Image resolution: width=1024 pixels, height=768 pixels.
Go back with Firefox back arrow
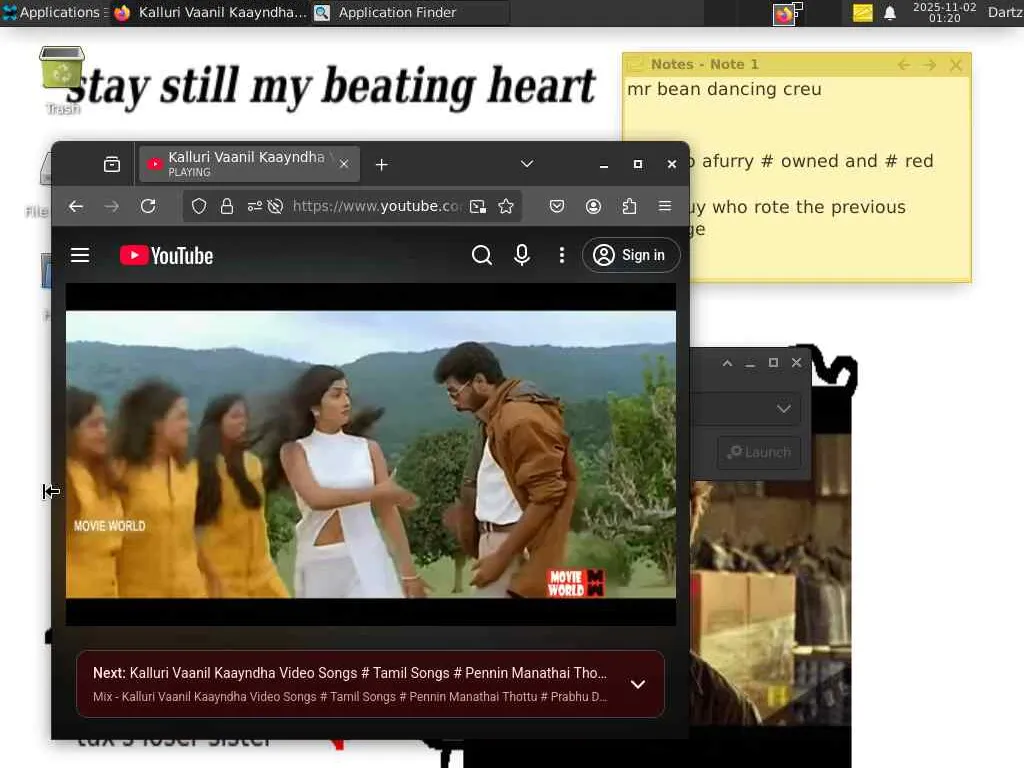[x=76, y=206]
